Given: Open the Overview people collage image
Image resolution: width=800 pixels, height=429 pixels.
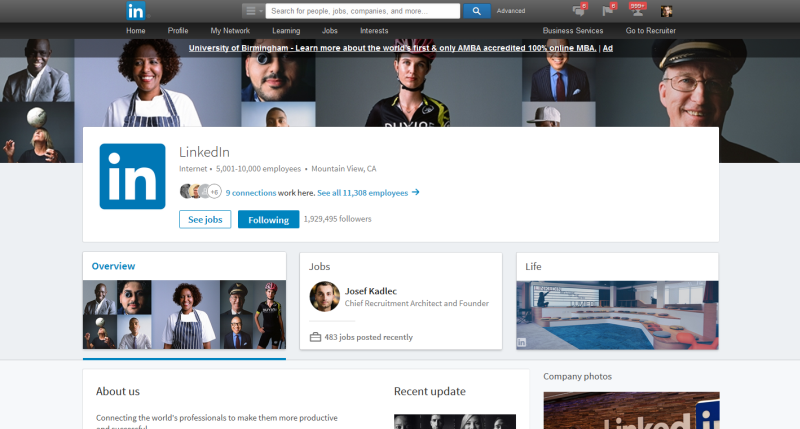Looking at the screenshot, I should (x=184, y=314).
